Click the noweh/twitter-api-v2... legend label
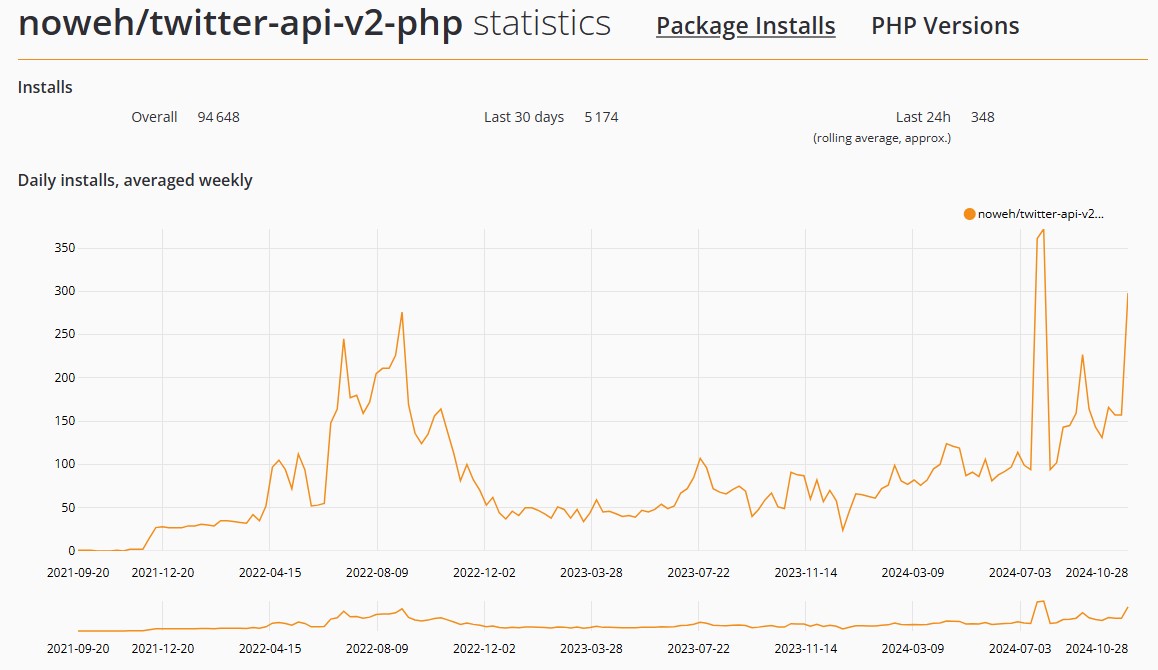The height and width of the screenshot is (670, 1158). click(x=1041, y=214)
